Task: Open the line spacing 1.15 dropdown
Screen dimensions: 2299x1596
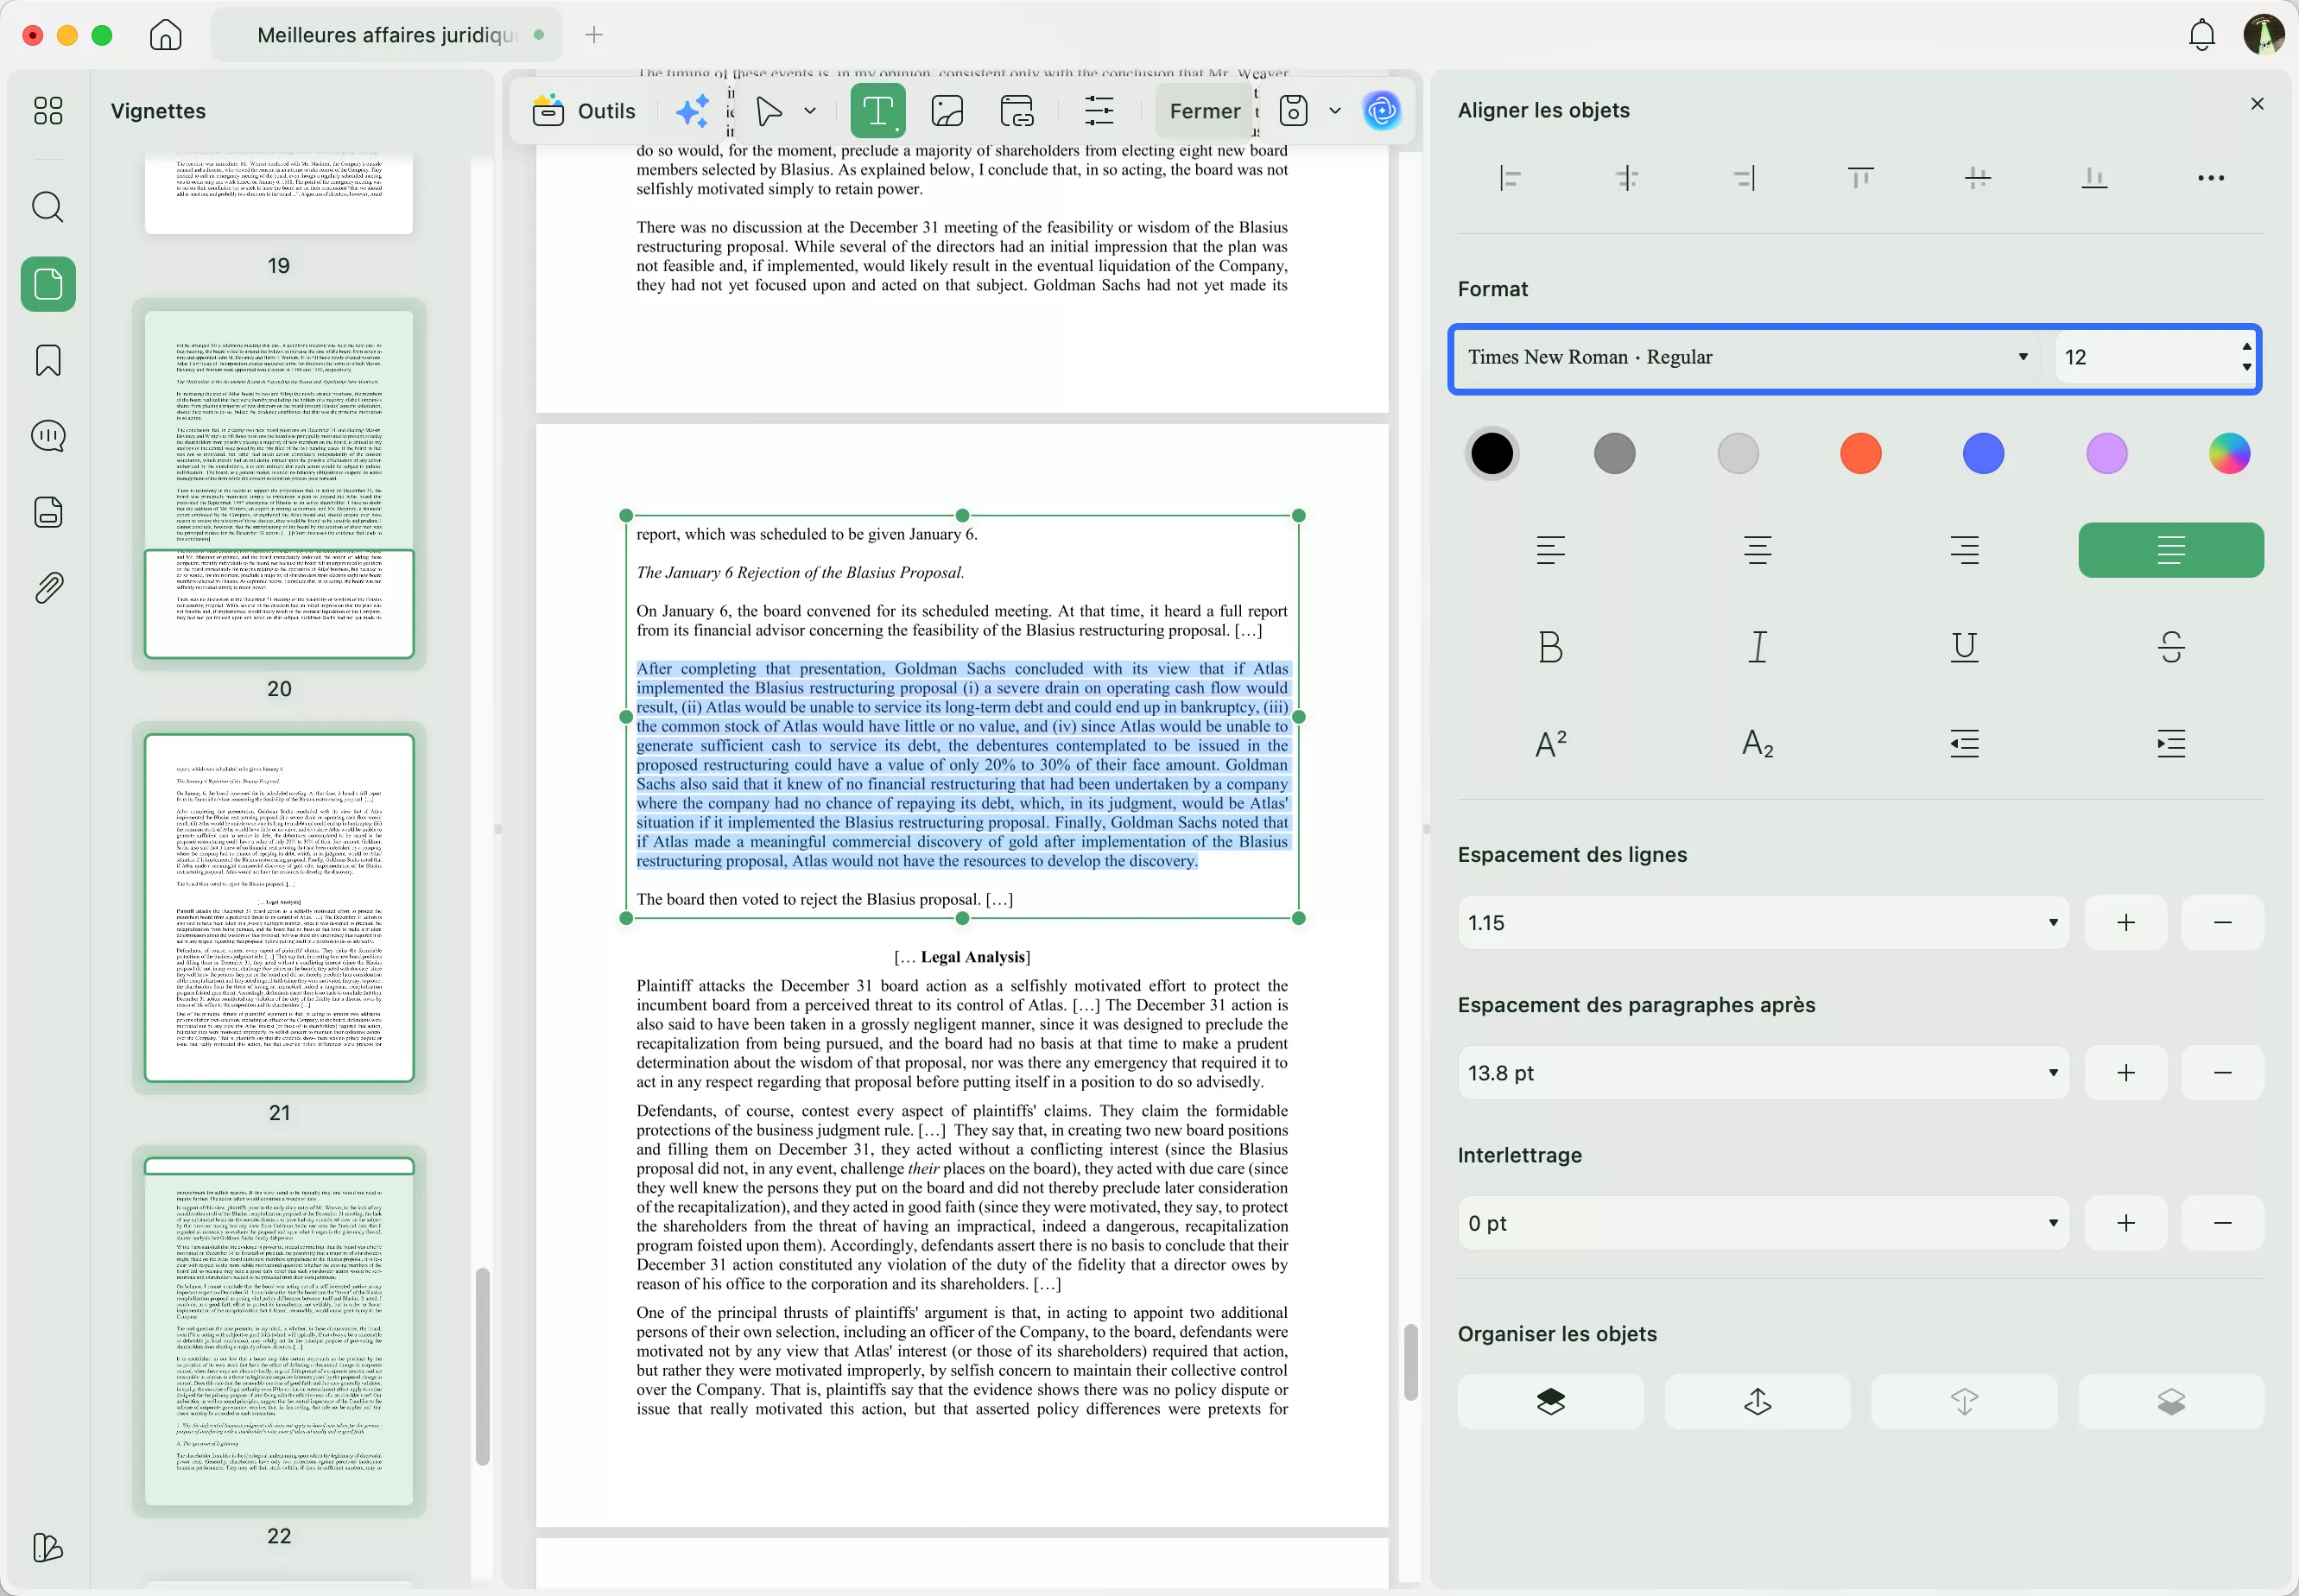Action: (x=2052, y=923)
